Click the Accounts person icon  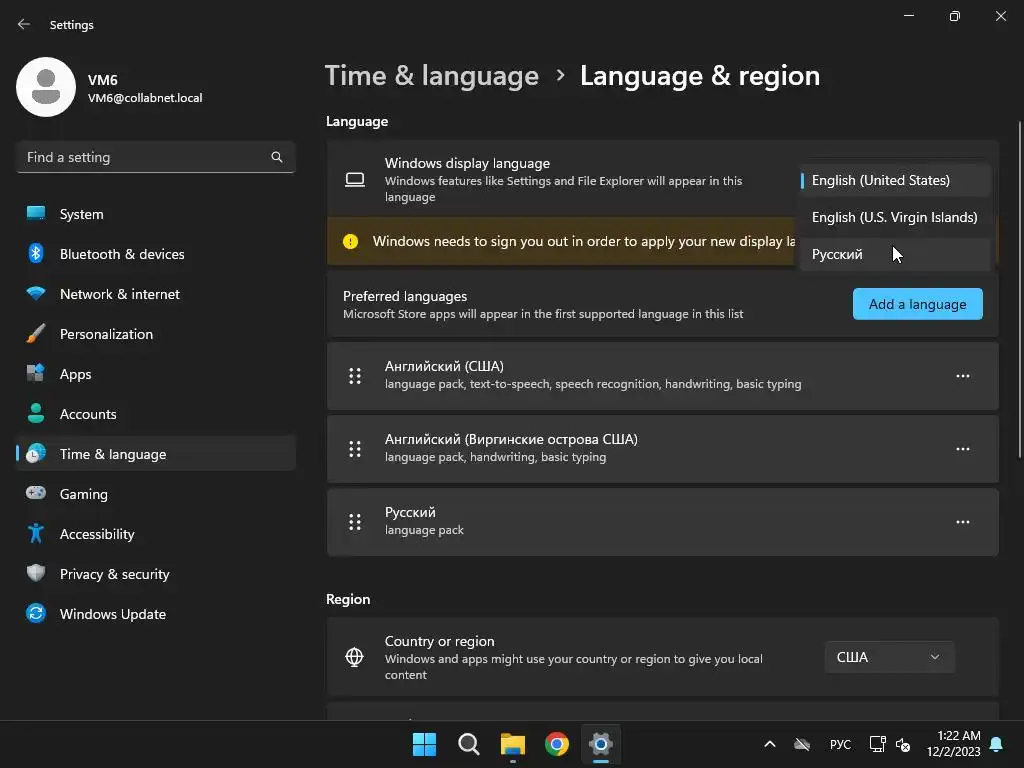[x=36, y=413]
